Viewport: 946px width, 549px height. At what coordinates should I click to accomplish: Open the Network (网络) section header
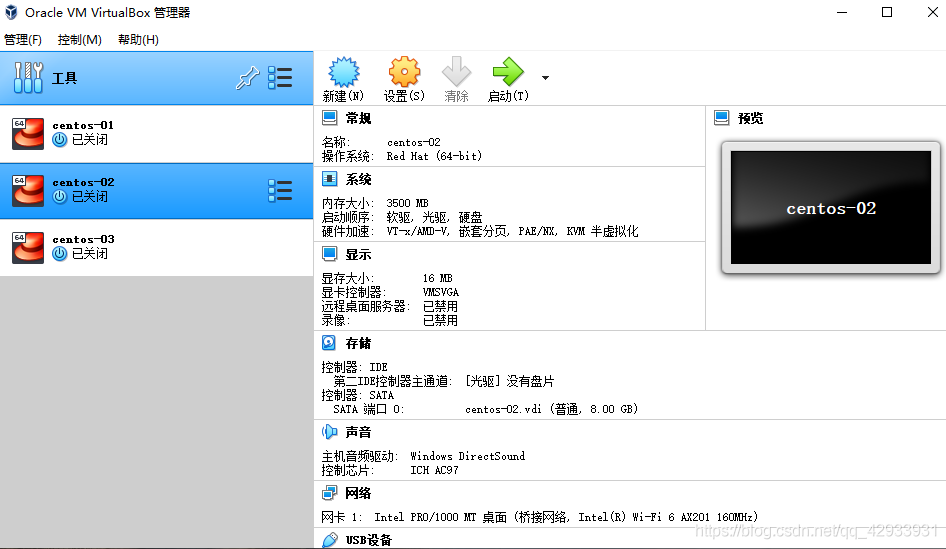click(x=358, y=493)
